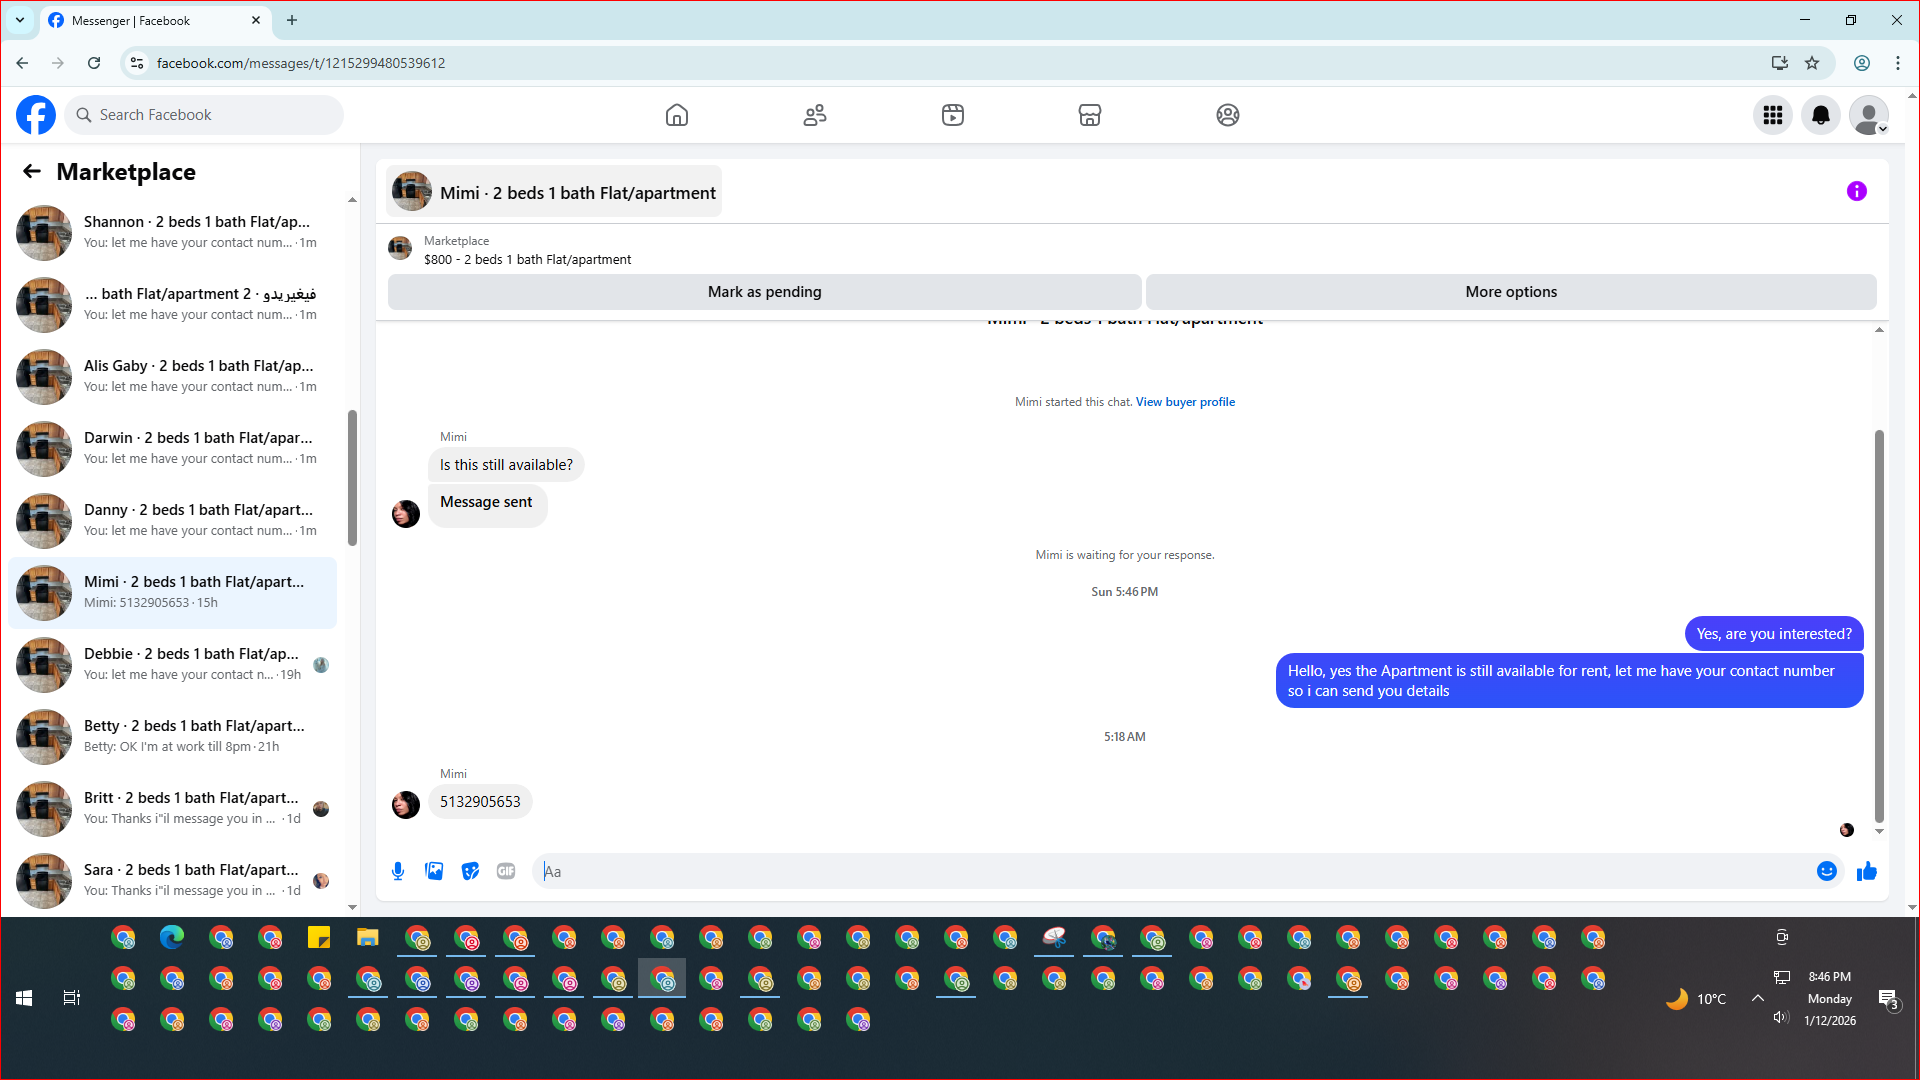
Task: Click the voice clip microphone icon
Action: point(398,871)
